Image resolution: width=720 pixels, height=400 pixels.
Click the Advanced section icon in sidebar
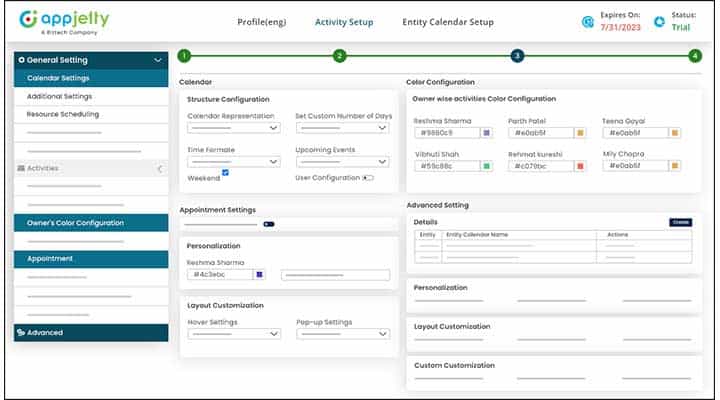[21, 333]
